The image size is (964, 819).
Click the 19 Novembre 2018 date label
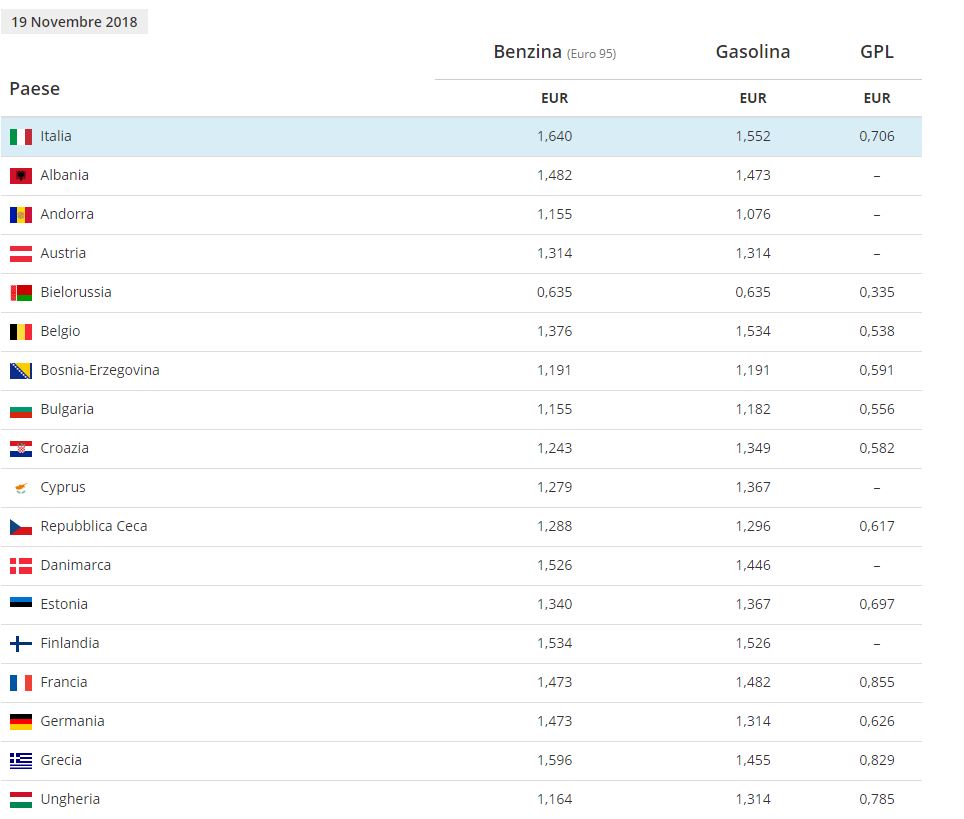point(74,22)
